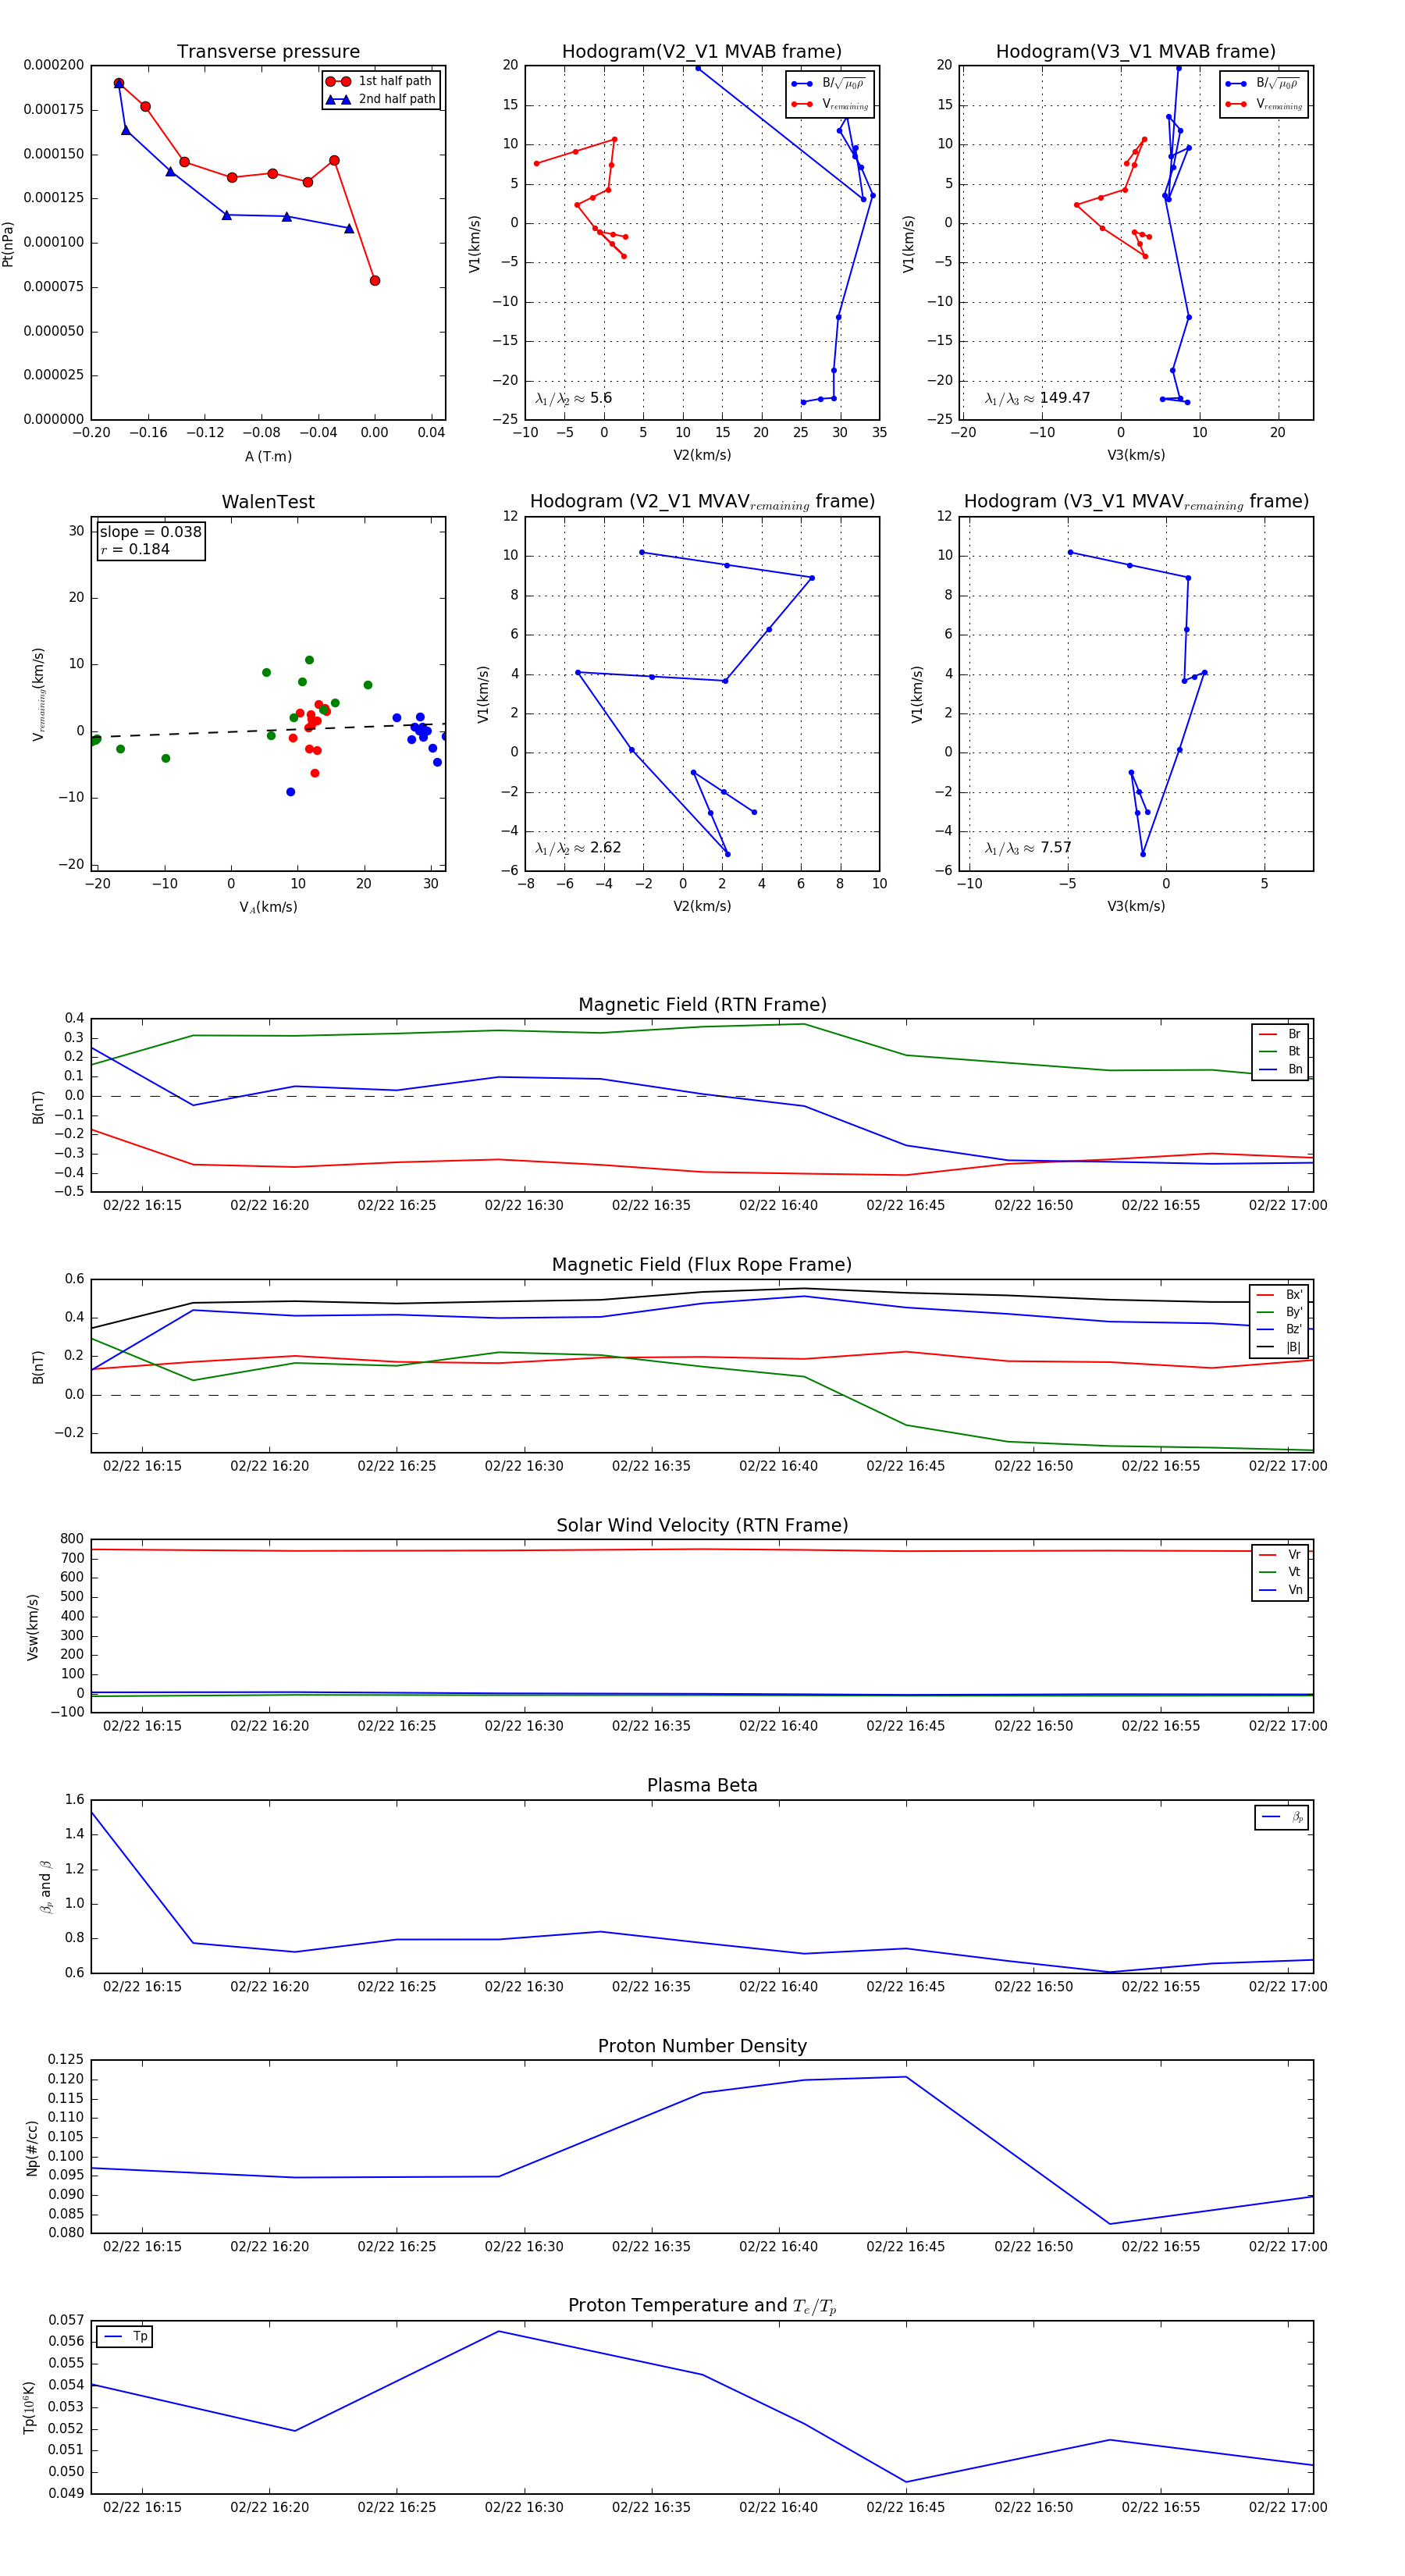Click 'Hodogram(V3_V1 MVAB frame)' title

[x=1136, y=52]
